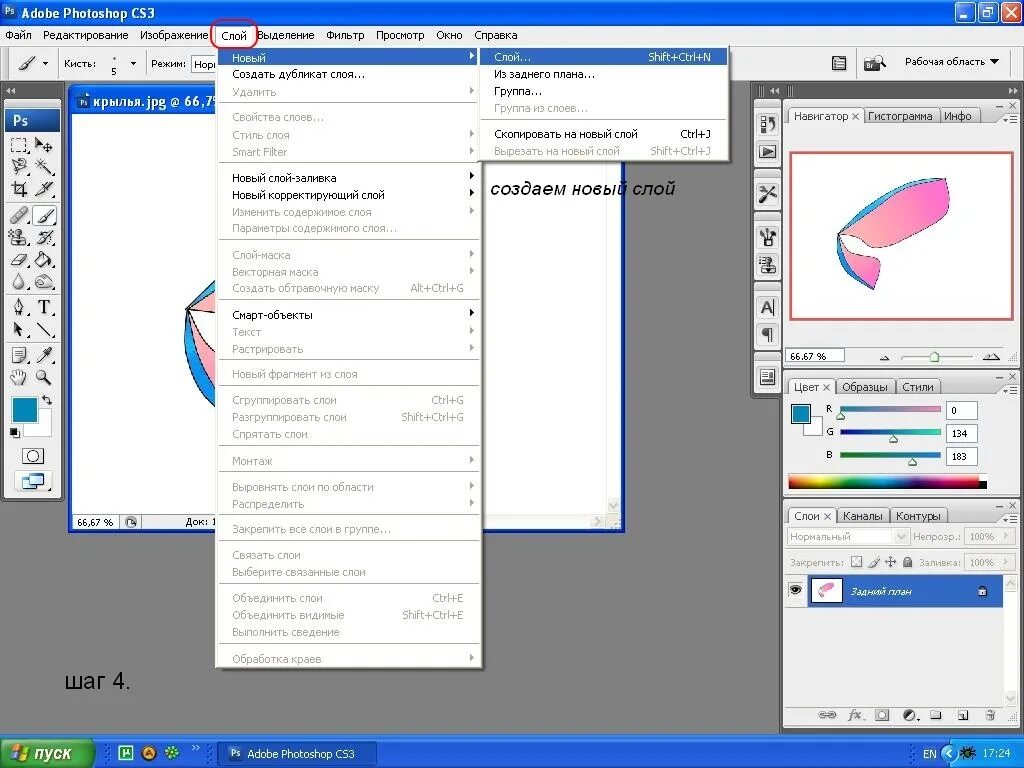Viewport: 1024px width, 768px height.
Task: Select the Rectangular Marquee tool
Action: pos(20,145)
